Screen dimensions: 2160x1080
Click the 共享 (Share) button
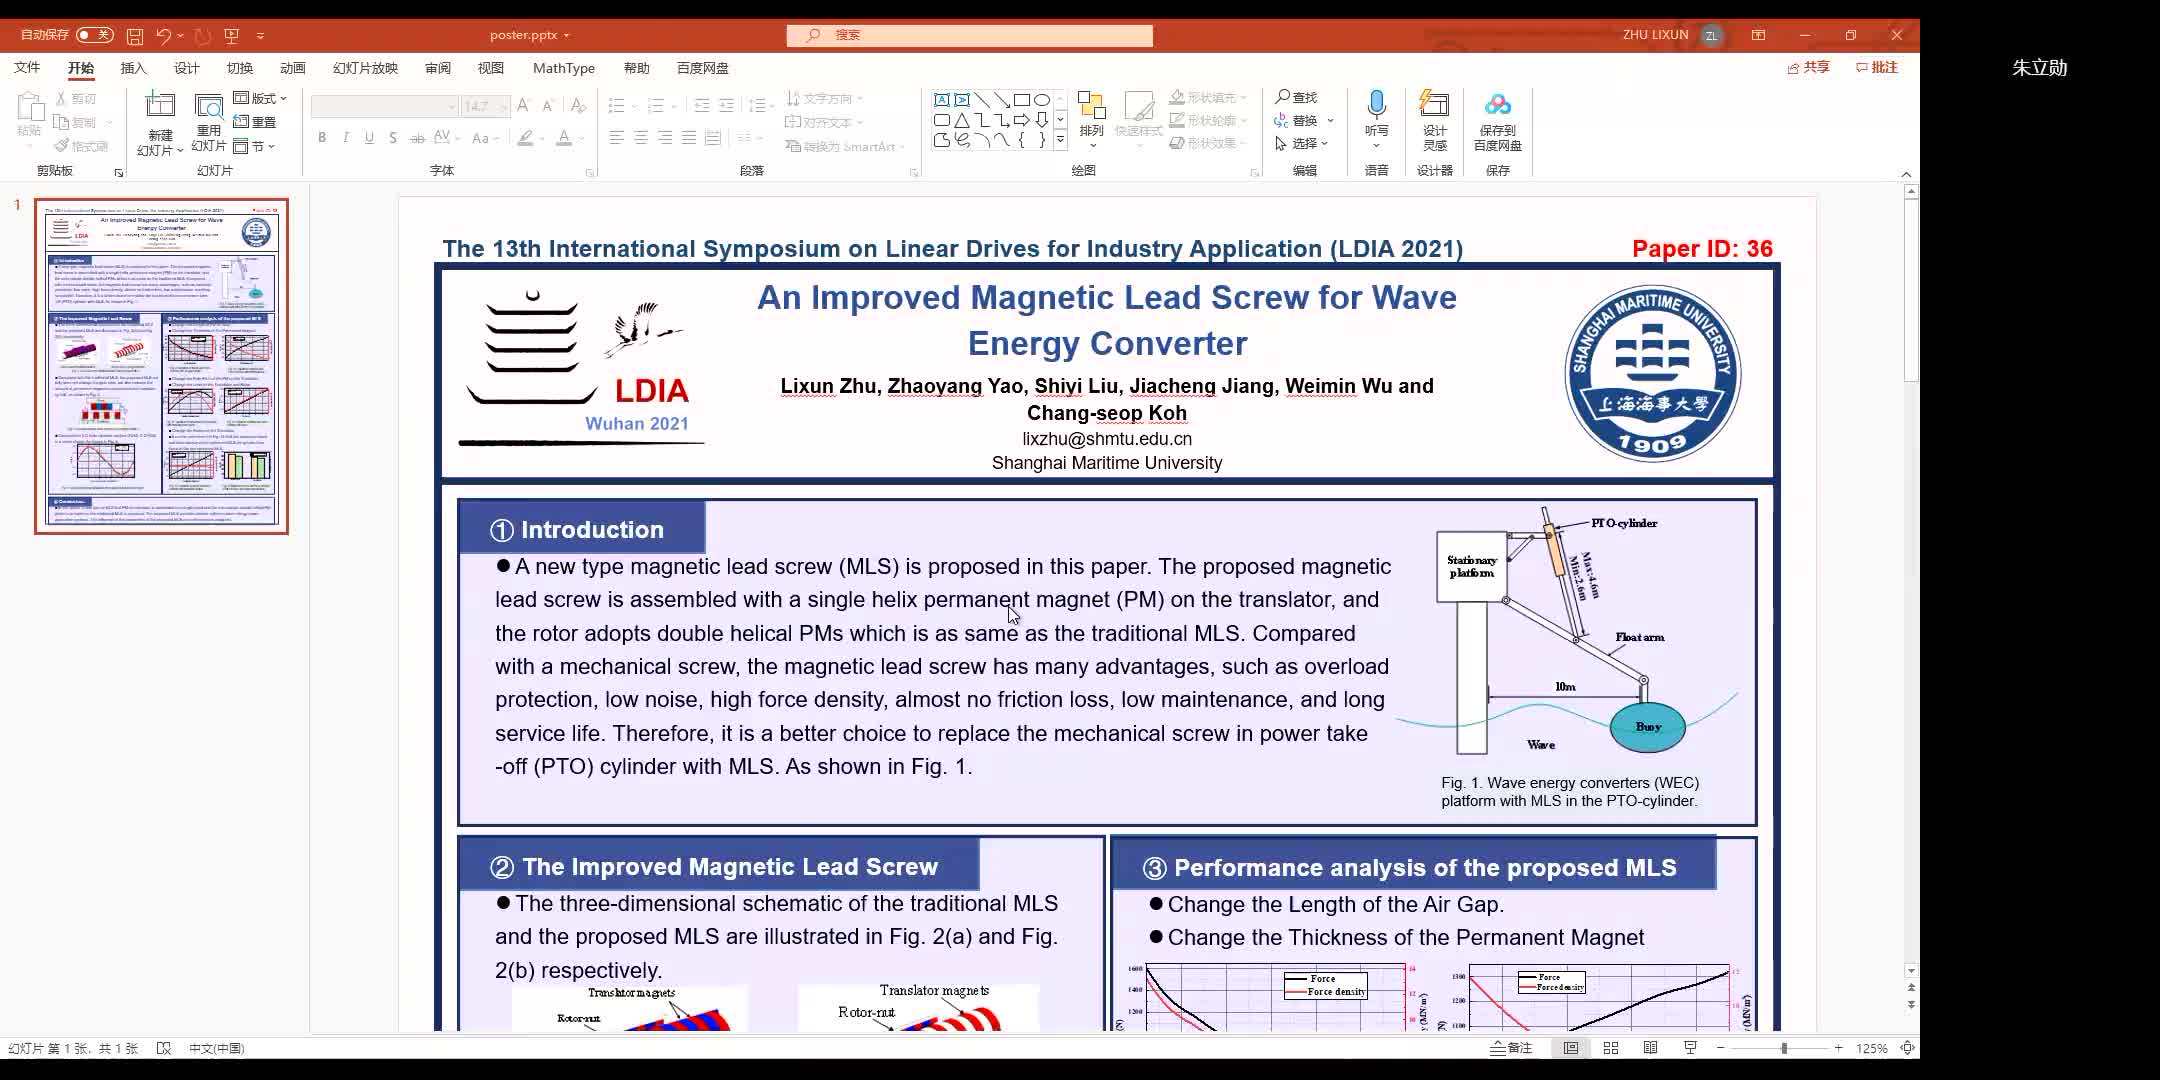1808,68
